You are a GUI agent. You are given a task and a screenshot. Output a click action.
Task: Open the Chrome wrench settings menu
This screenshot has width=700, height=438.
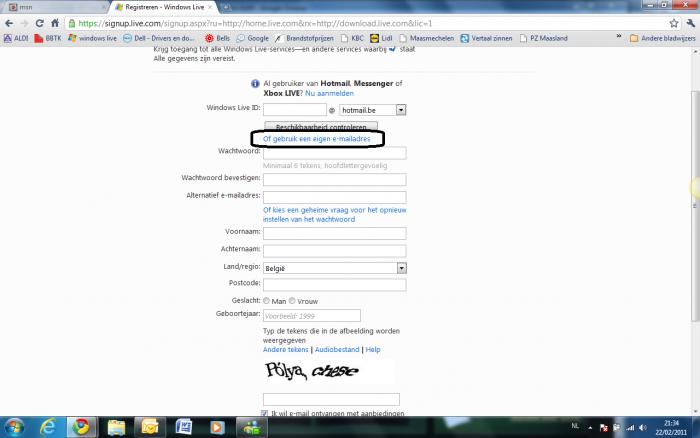(x=691, y=23)
